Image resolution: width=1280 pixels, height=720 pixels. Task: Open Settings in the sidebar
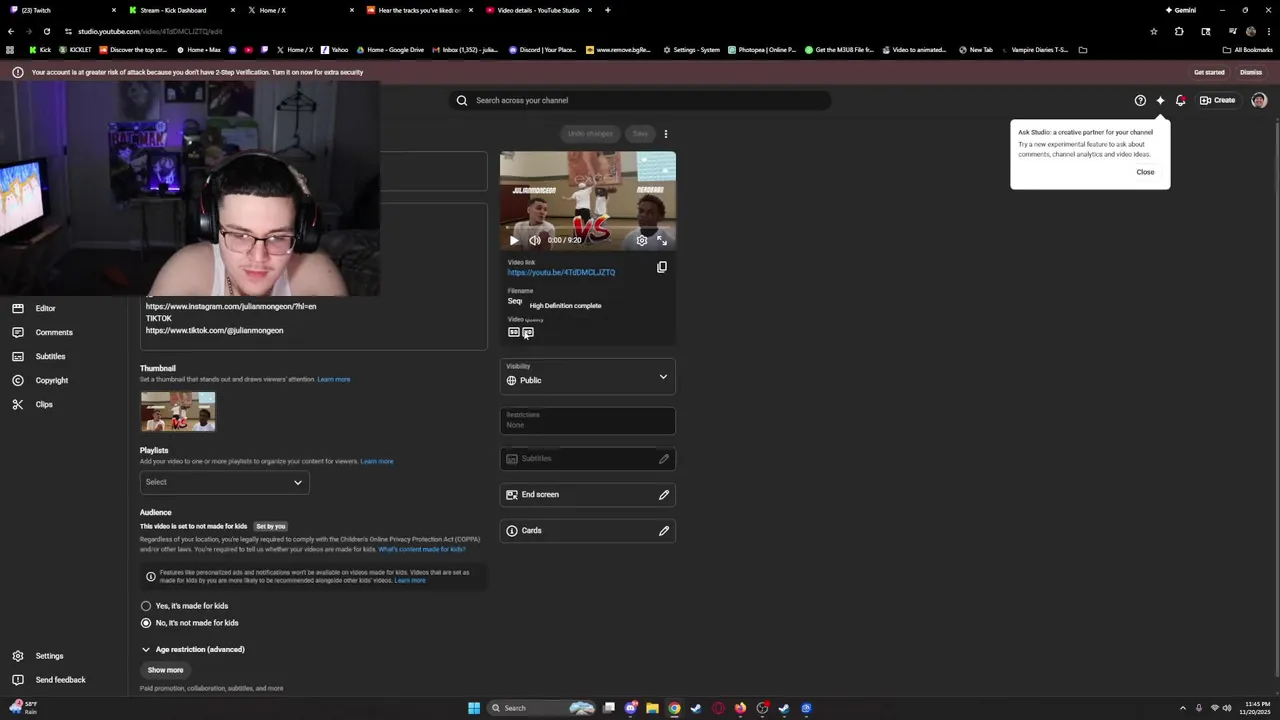coord(64,656)
